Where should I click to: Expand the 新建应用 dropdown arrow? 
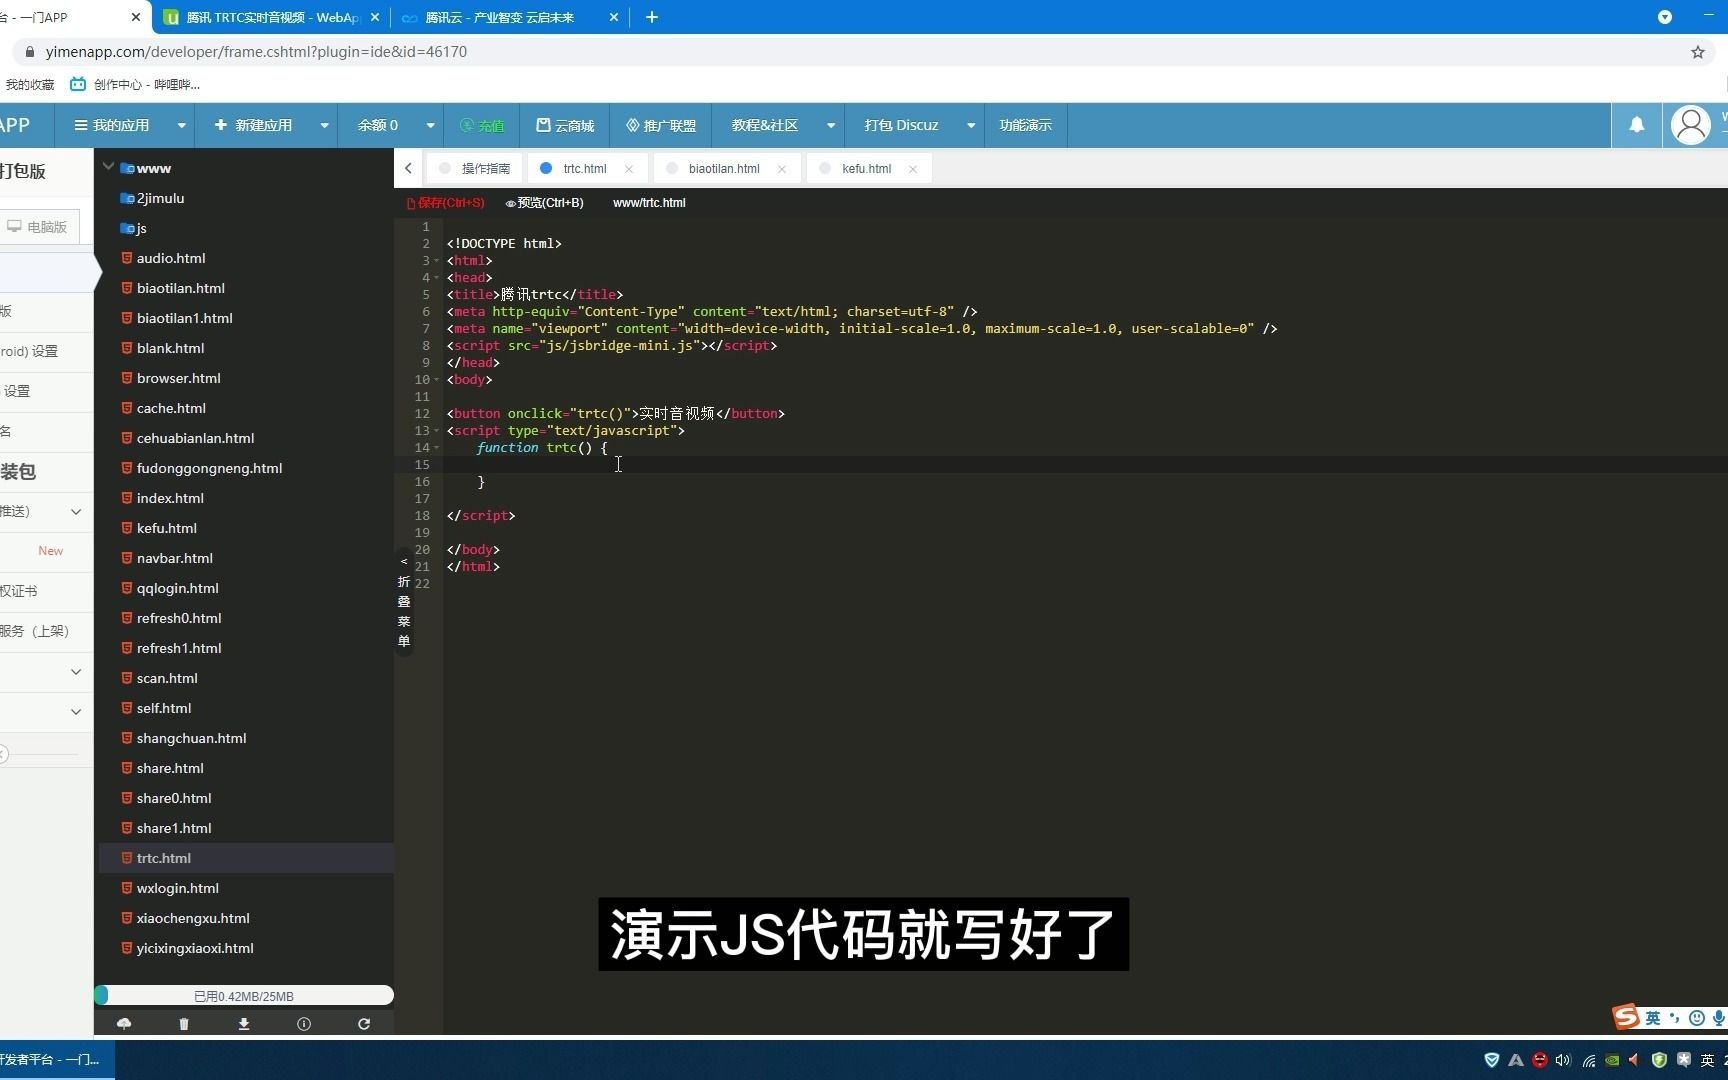tap(324, 126)
